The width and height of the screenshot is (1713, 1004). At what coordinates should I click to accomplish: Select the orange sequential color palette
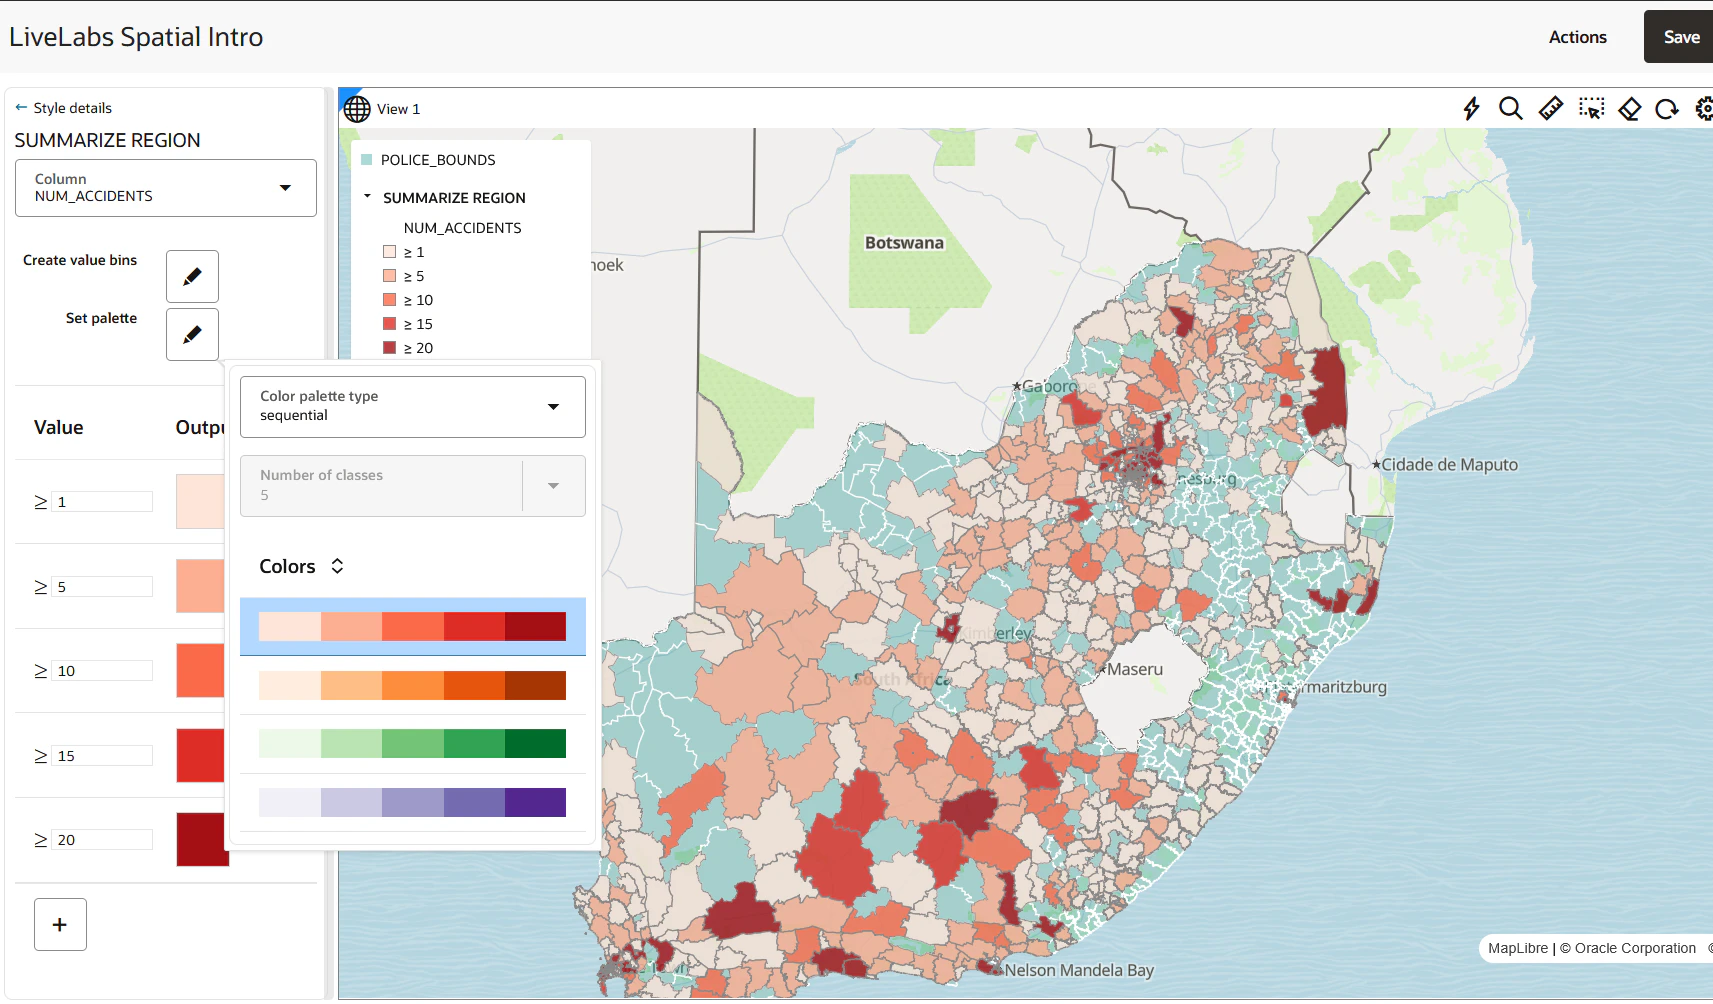click(413, 685)
